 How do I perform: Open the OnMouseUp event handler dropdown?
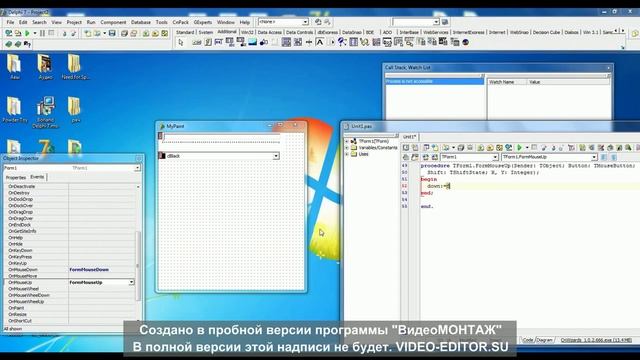pyautogui.click(x=131, y=282)
